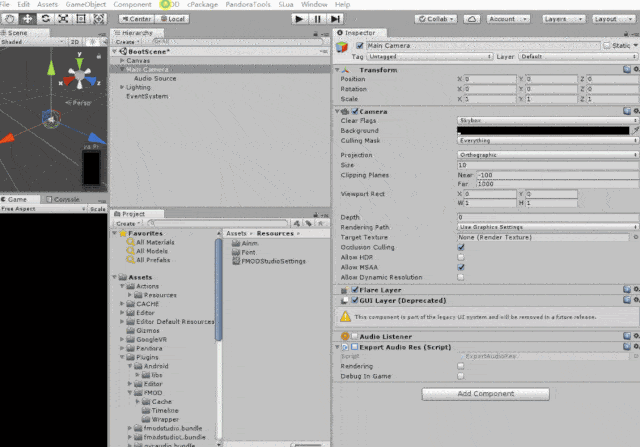The image size is (640, 447).
Task: Open the Projection dropdown set to Orthographic
Action: pyautogui.click(x=547, y=155)
